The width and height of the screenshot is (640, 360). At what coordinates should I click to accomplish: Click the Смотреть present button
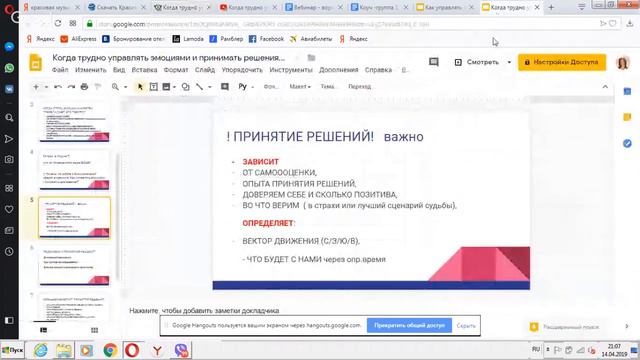coord(477,62)
